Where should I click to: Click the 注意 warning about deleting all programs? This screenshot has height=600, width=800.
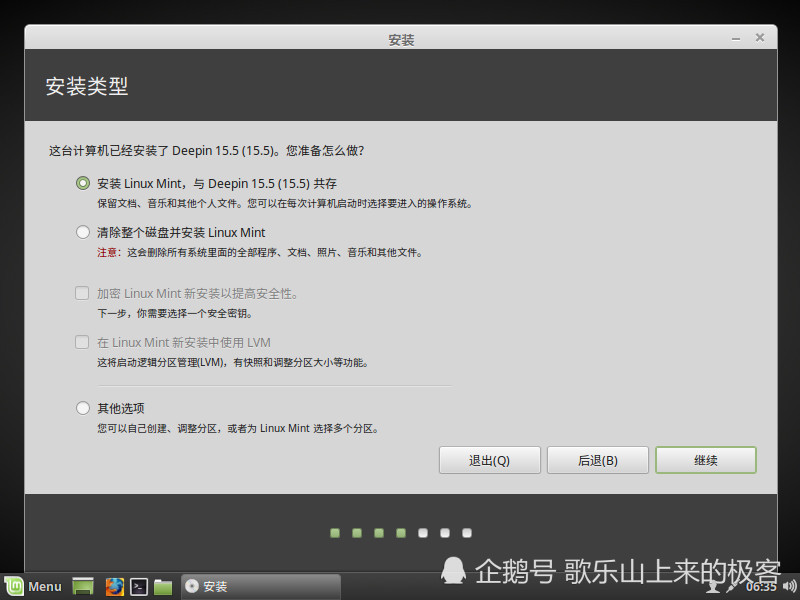click(260, 253)
